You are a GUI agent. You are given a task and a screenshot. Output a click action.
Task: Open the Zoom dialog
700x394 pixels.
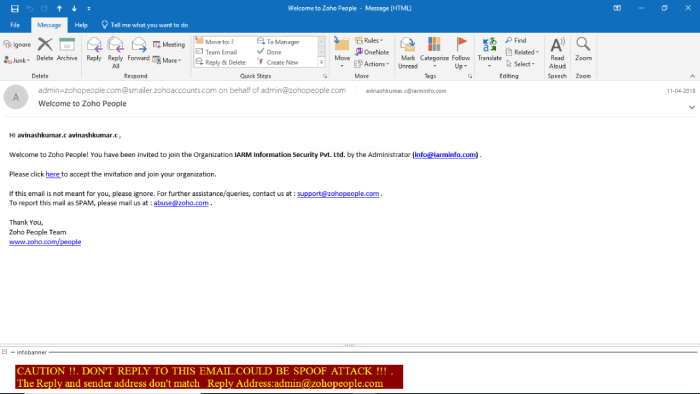583,49
